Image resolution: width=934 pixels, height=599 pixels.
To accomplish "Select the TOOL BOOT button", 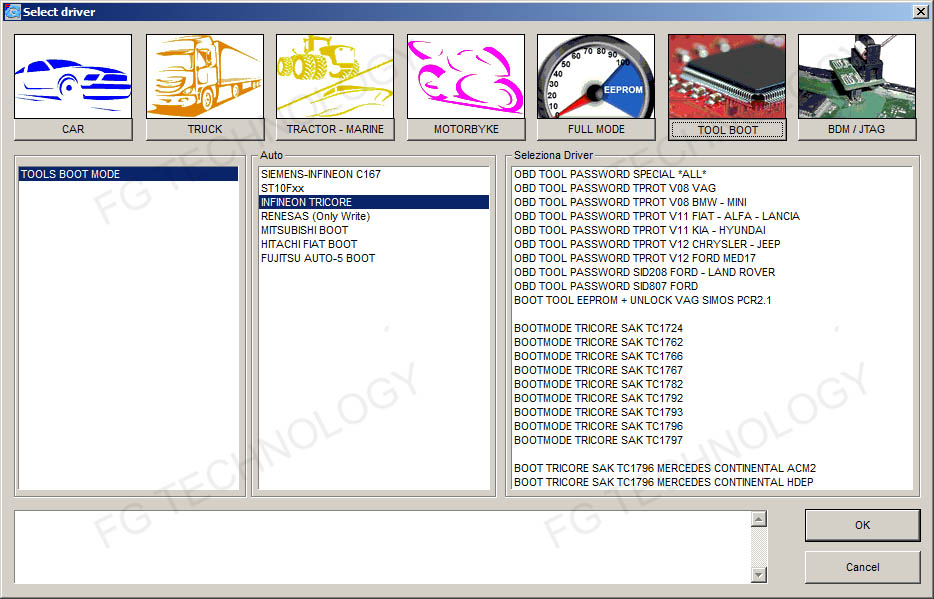I will (x=727, y=130).
